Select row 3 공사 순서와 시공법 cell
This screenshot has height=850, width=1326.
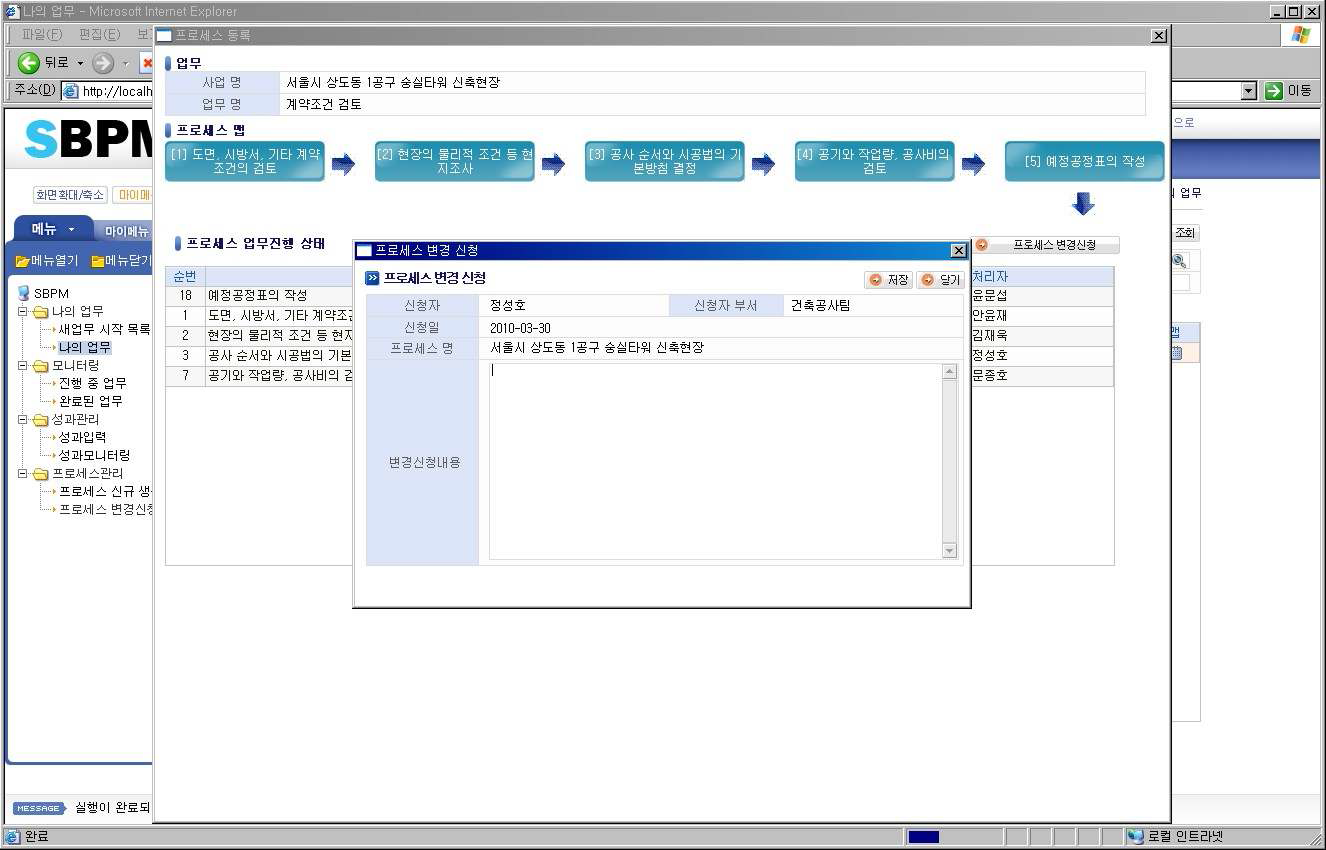click(x=279, y=356)
